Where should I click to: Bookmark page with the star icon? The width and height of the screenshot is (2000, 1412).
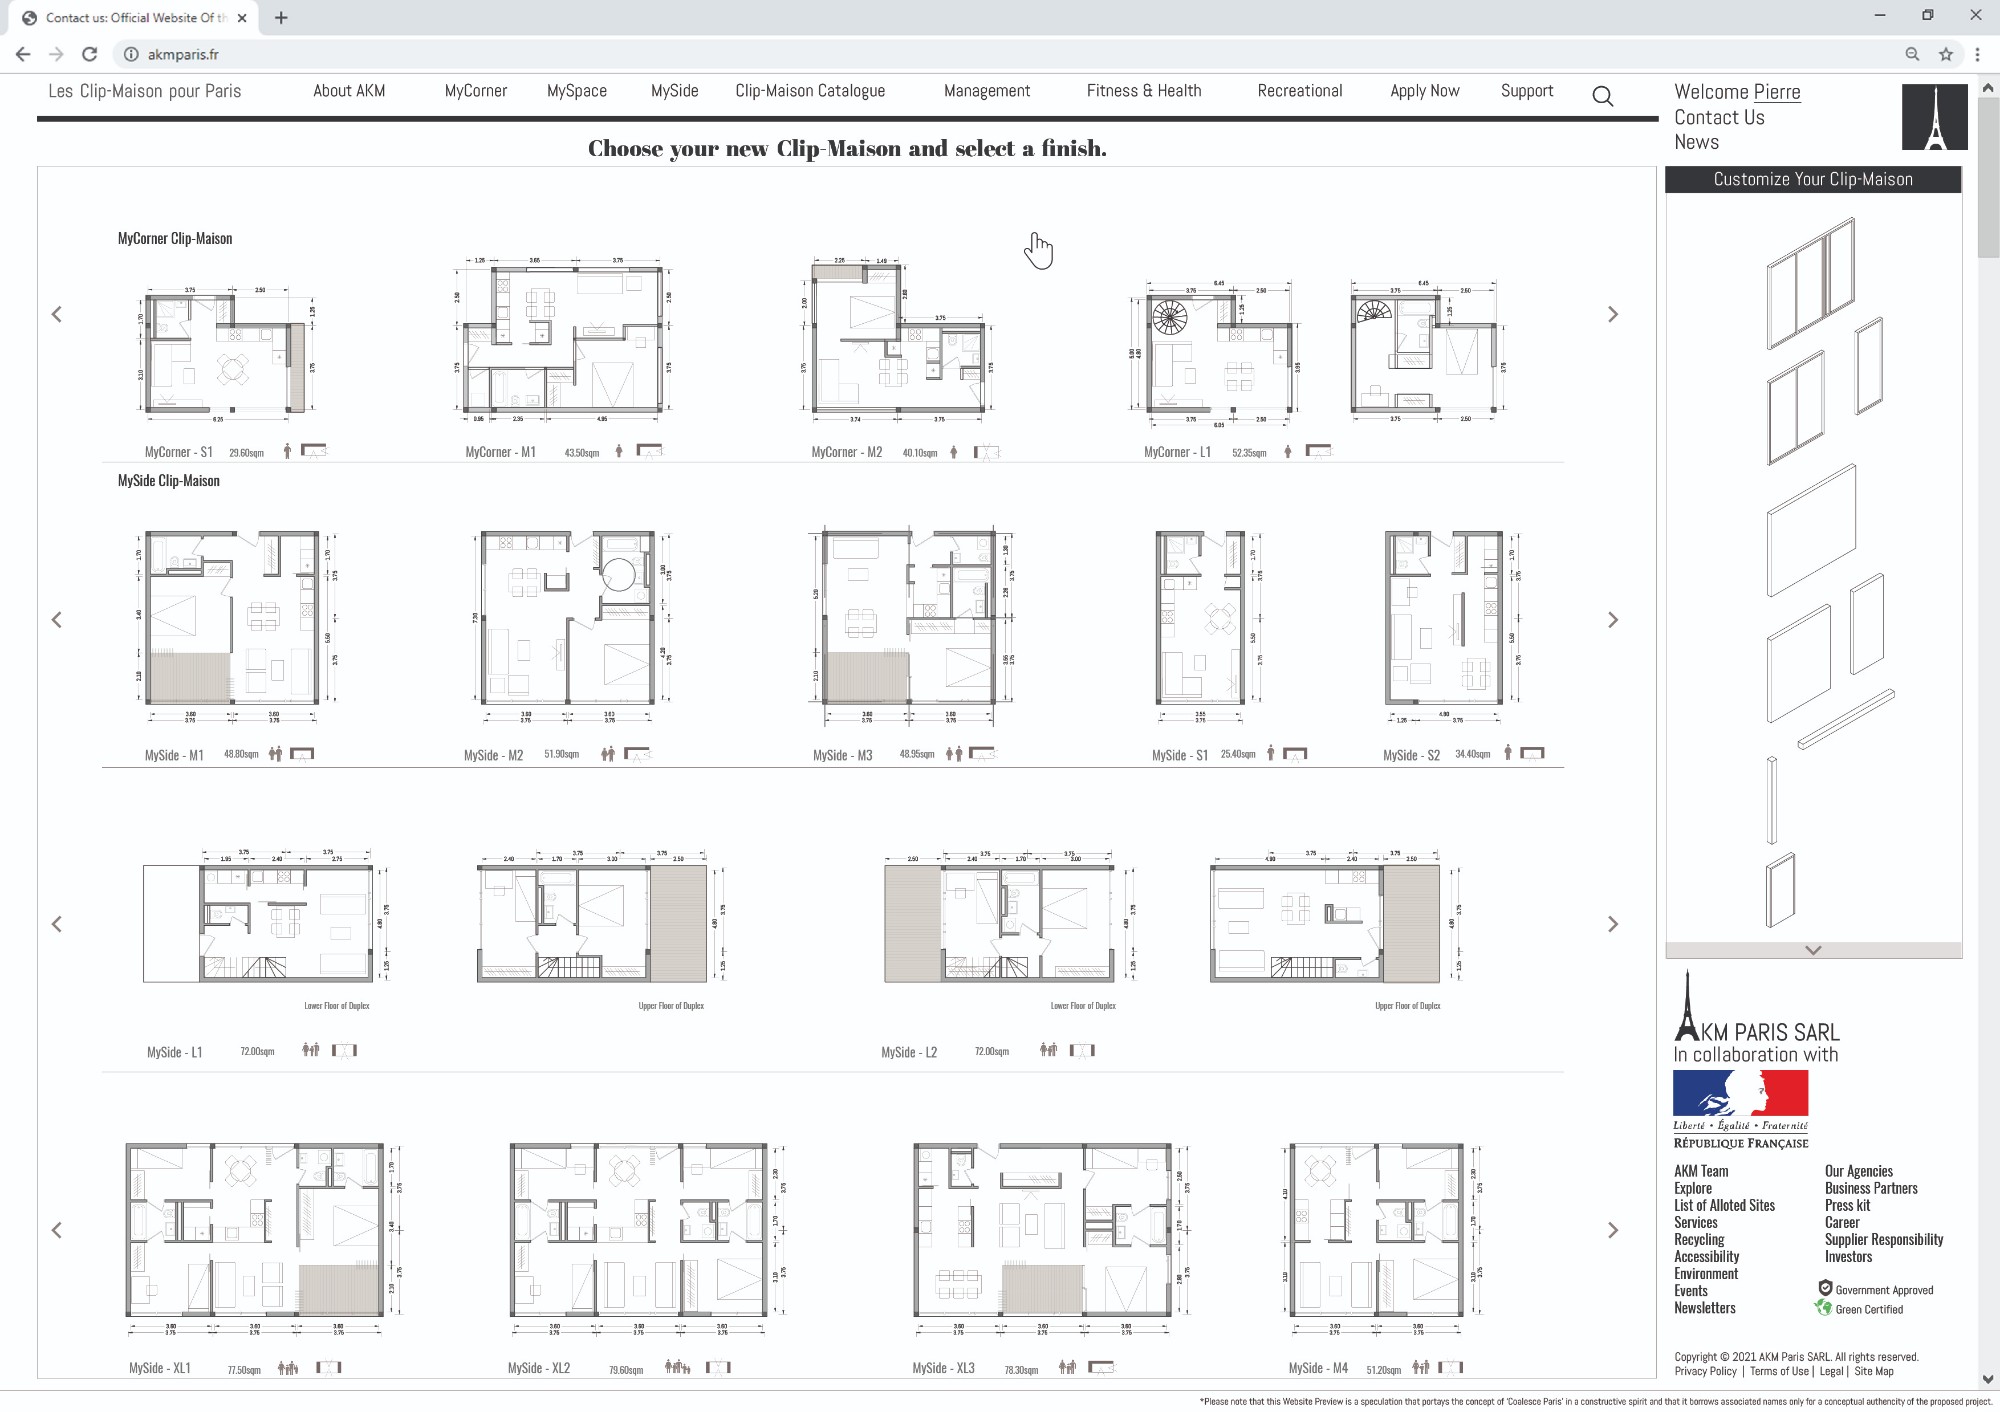coord(1945,55)
